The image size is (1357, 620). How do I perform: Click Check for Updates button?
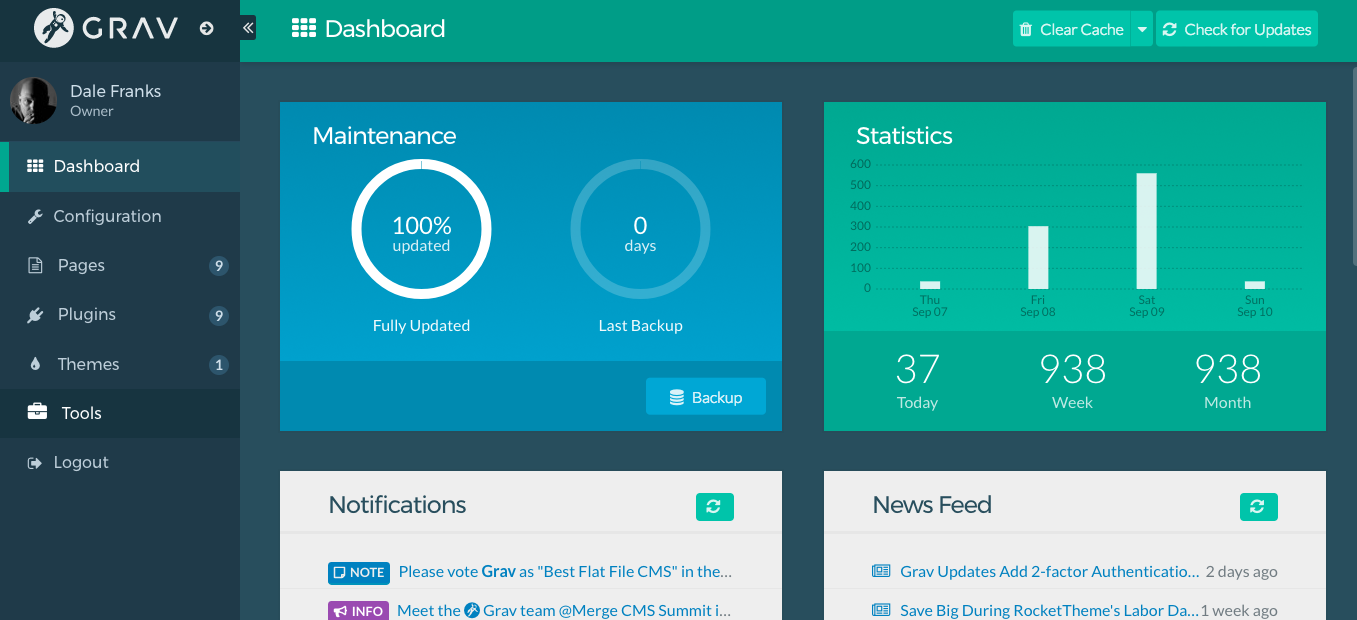[x=1237, y=29]
